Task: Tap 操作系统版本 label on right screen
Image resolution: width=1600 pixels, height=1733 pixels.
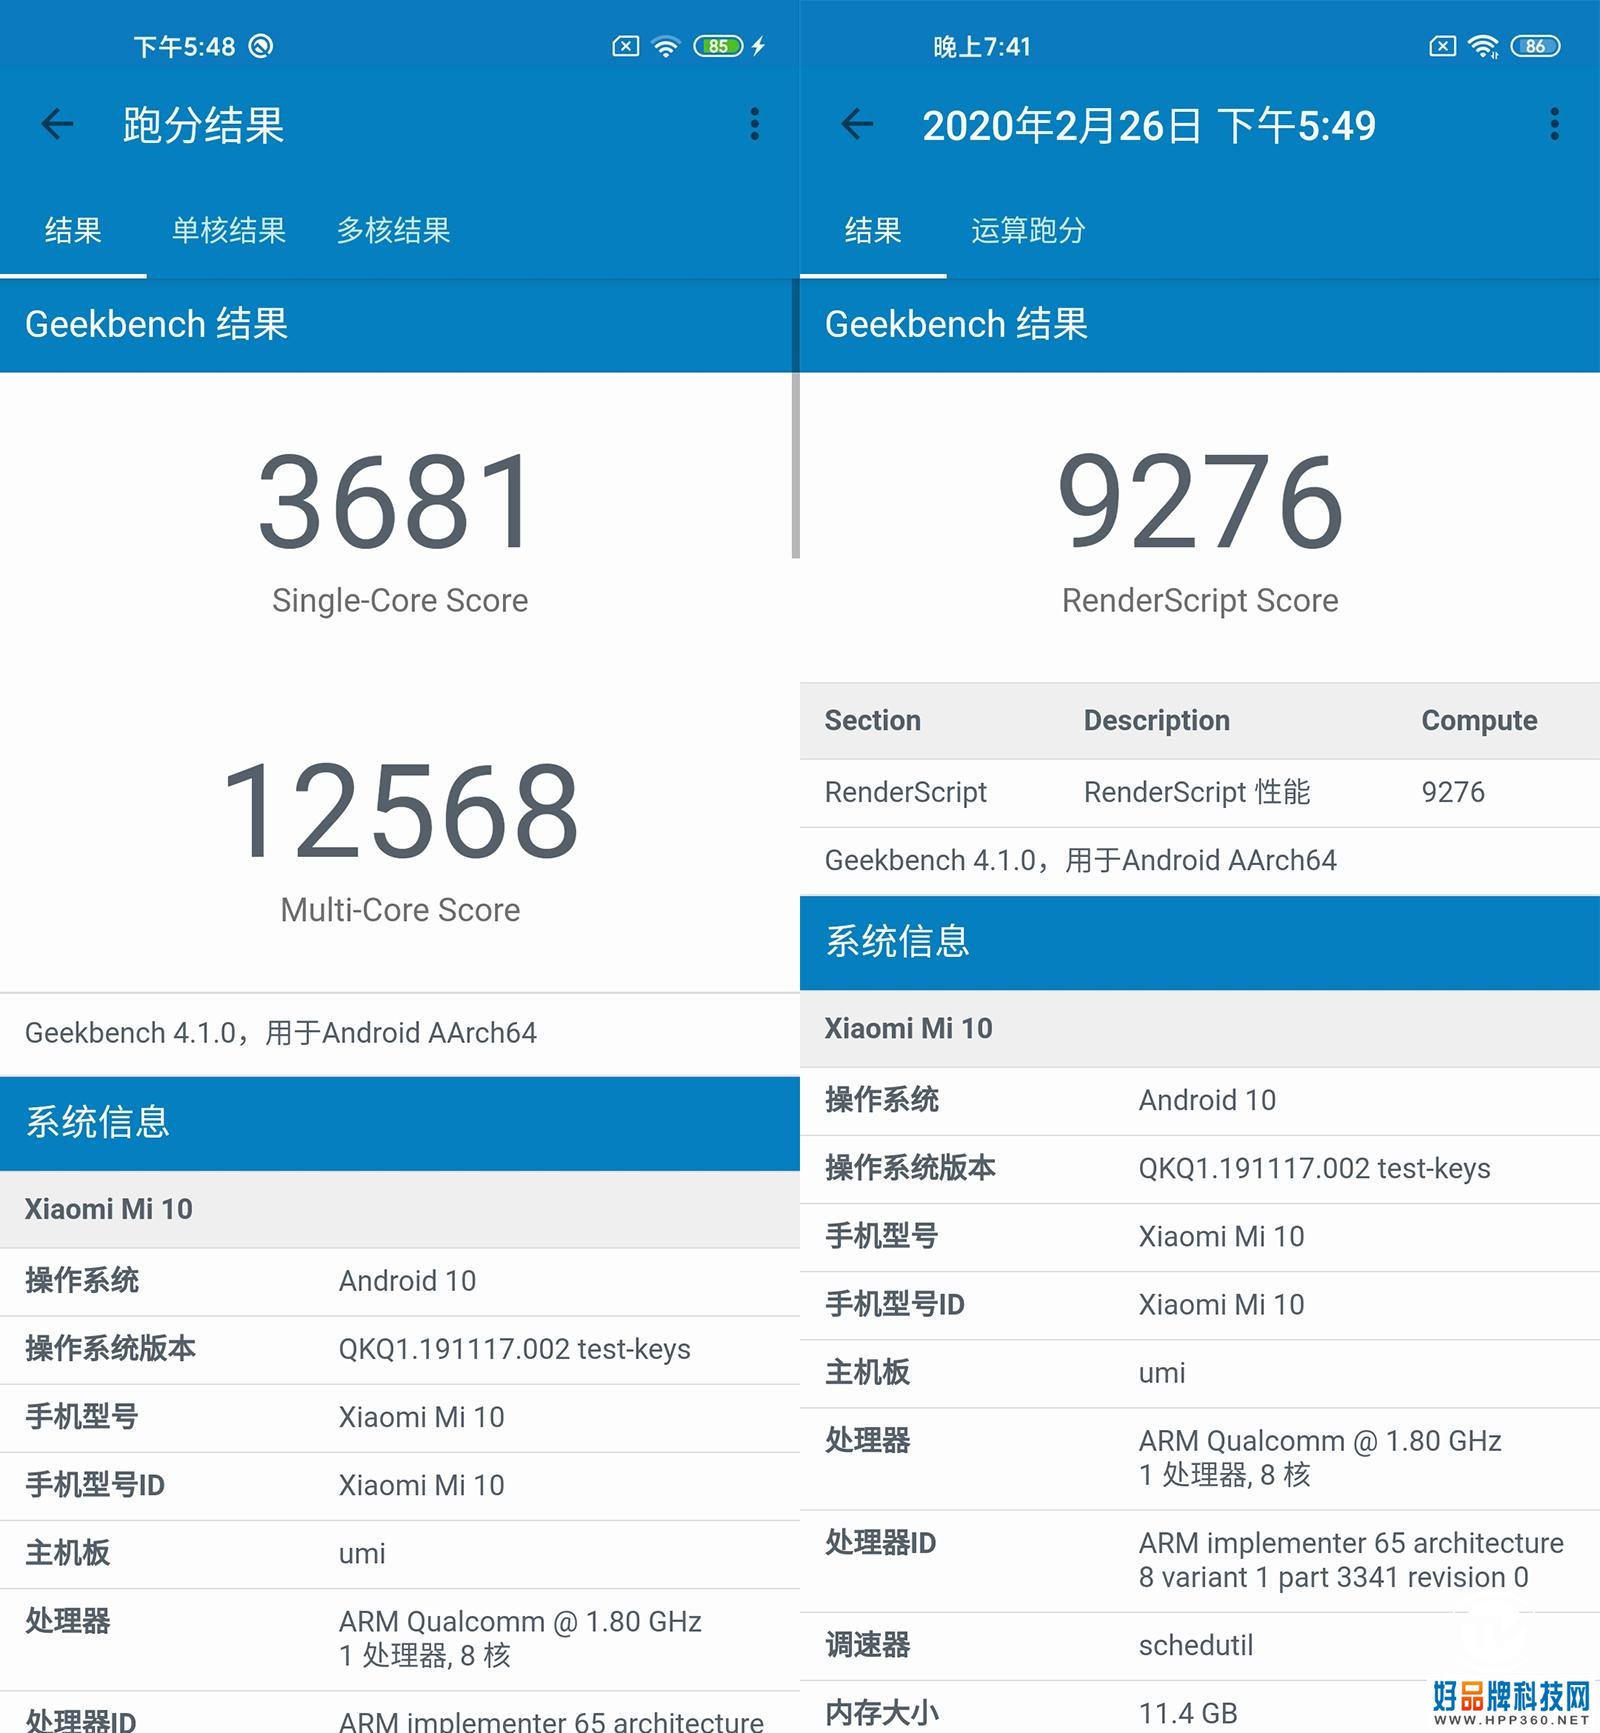Action: tap(910, 1168)
